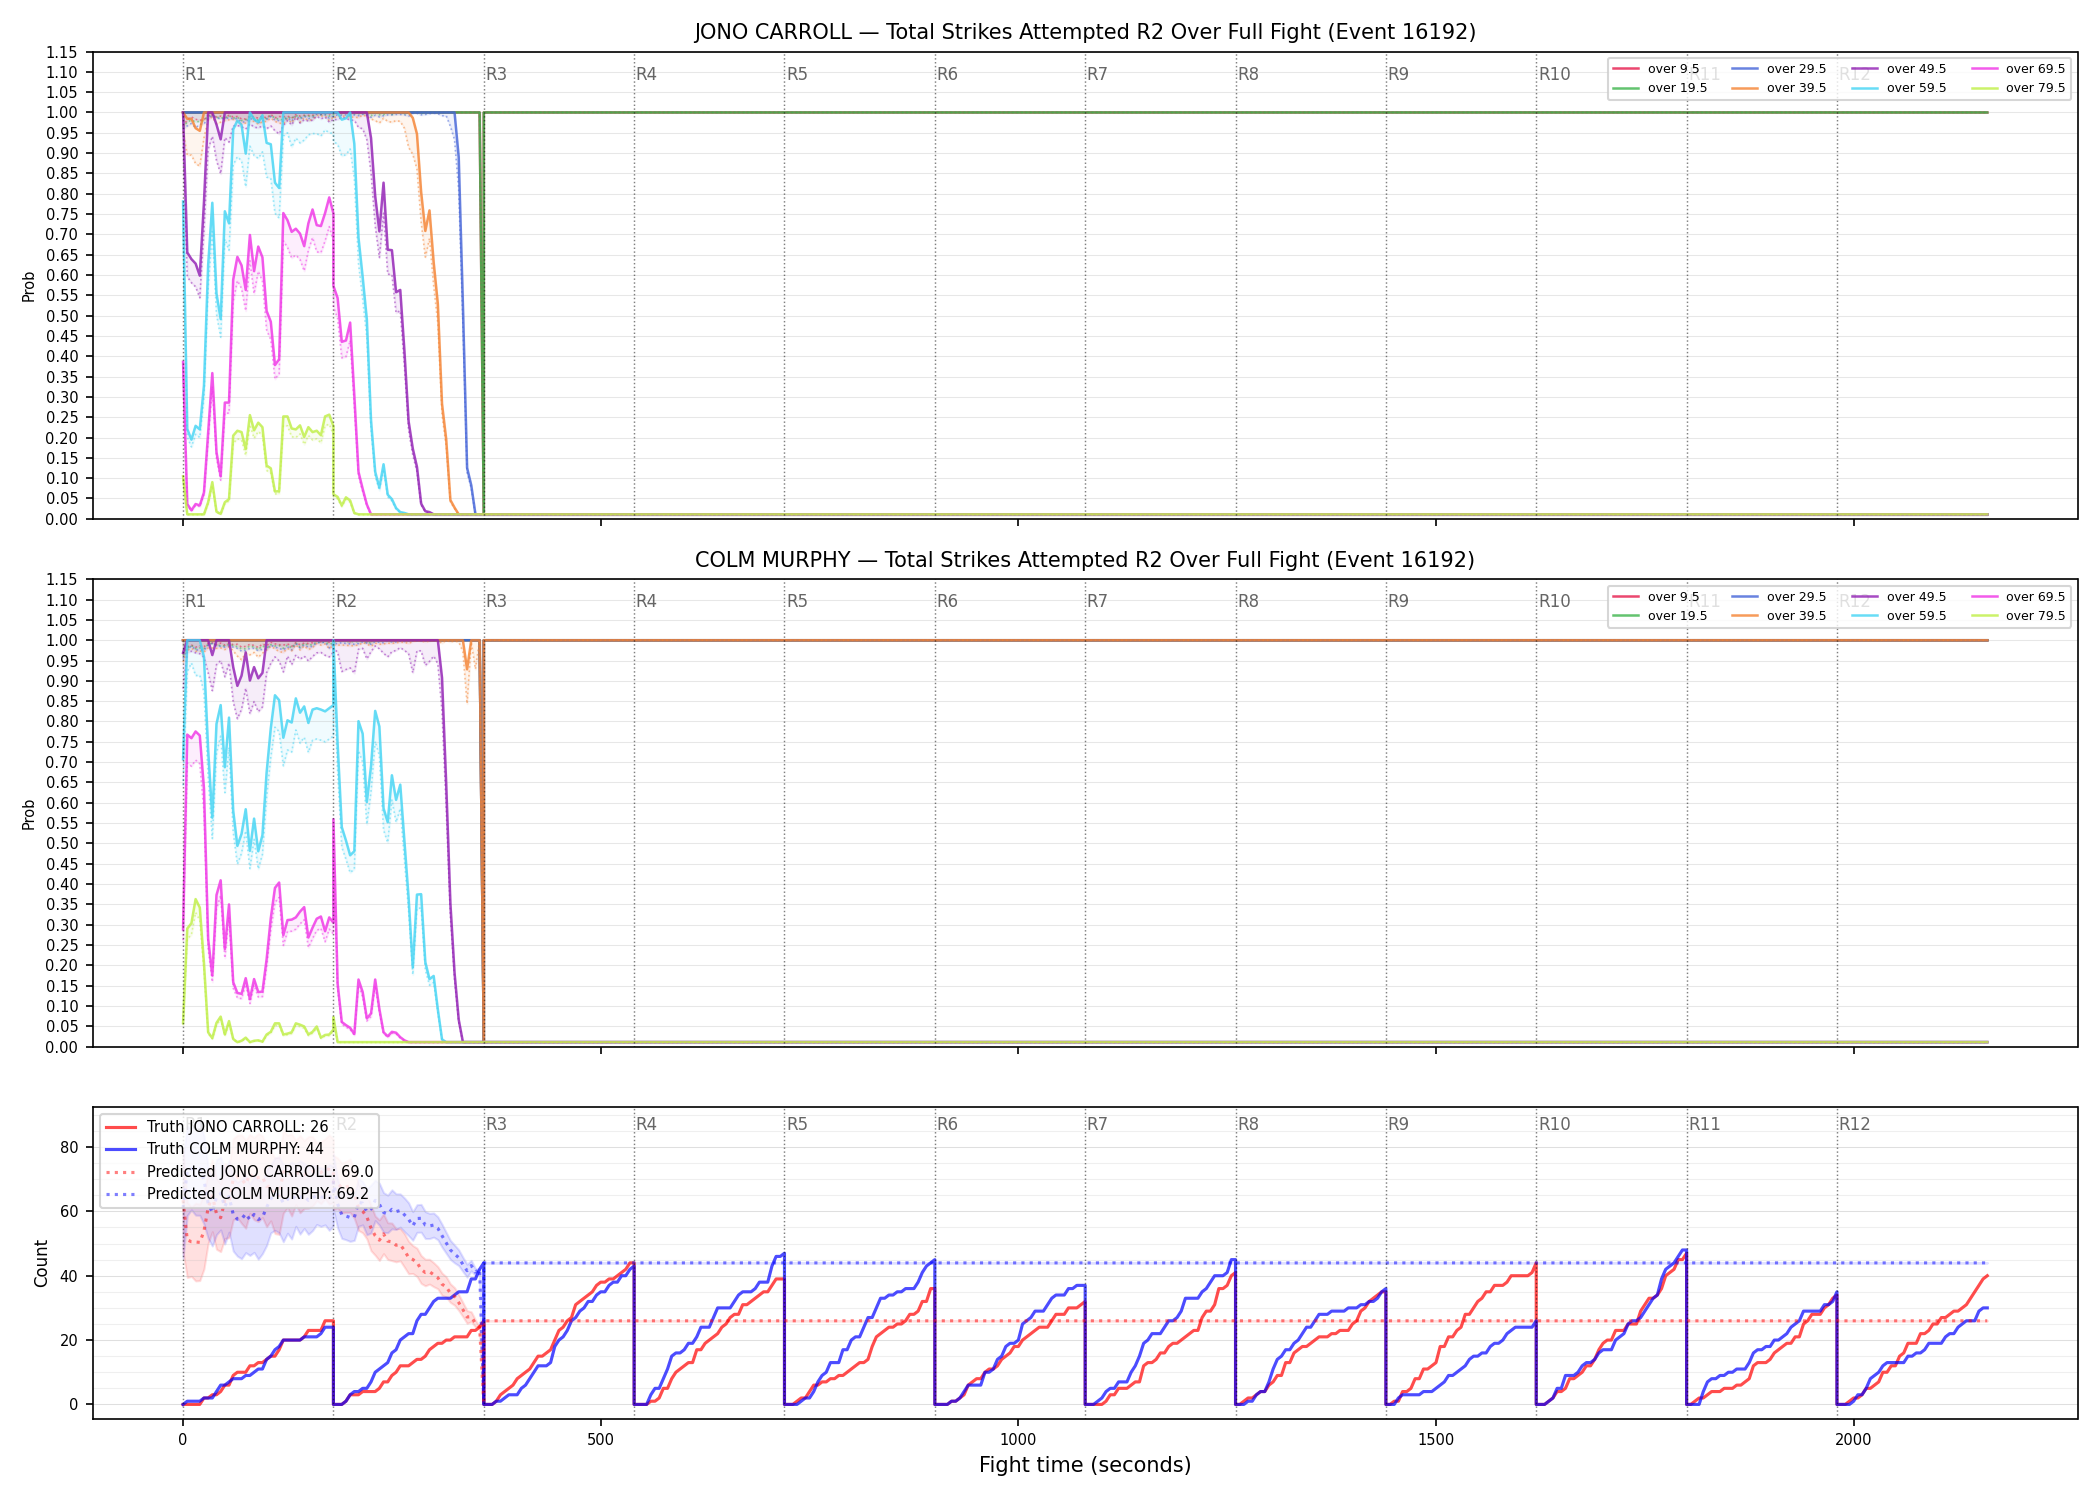Click the R6 round marker in the middle chart
This screenshot has height=1500, width=2100.
pyautogui.click(x=947, y=601)
